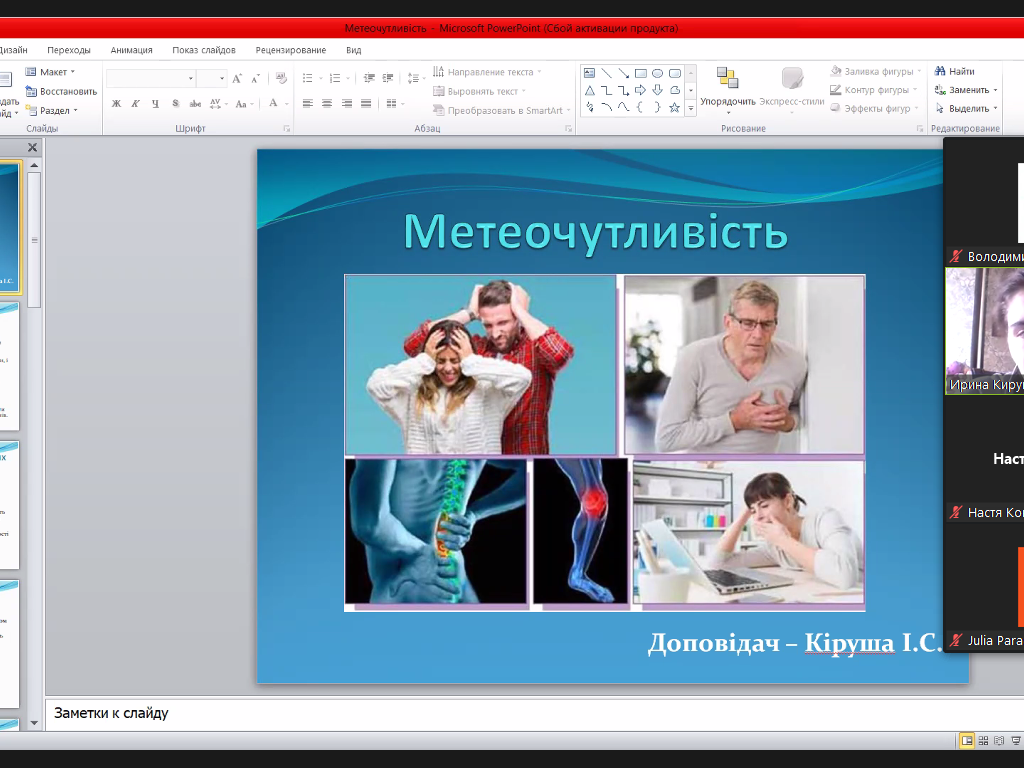
Task: Open bullets list dropdown arrow
Action: click(321, 79)
